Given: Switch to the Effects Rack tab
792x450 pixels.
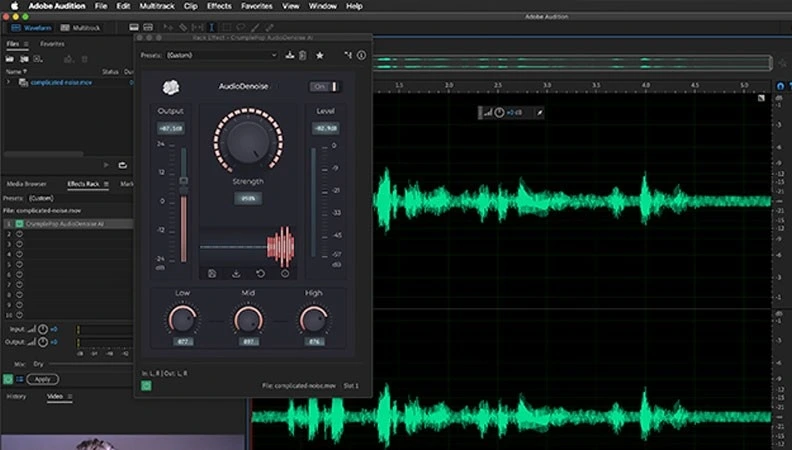Looking at the screenshot, I should [83, 184].
